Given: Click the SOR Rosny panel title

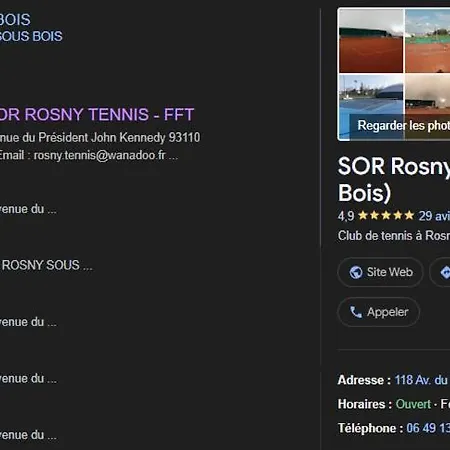Looking at the screenshot, I should pyautogui.click(x=394, y=179).
